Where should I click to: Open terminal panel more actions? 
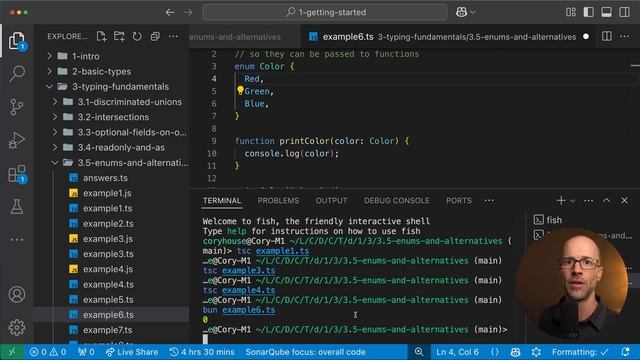[x=589, y=200]
